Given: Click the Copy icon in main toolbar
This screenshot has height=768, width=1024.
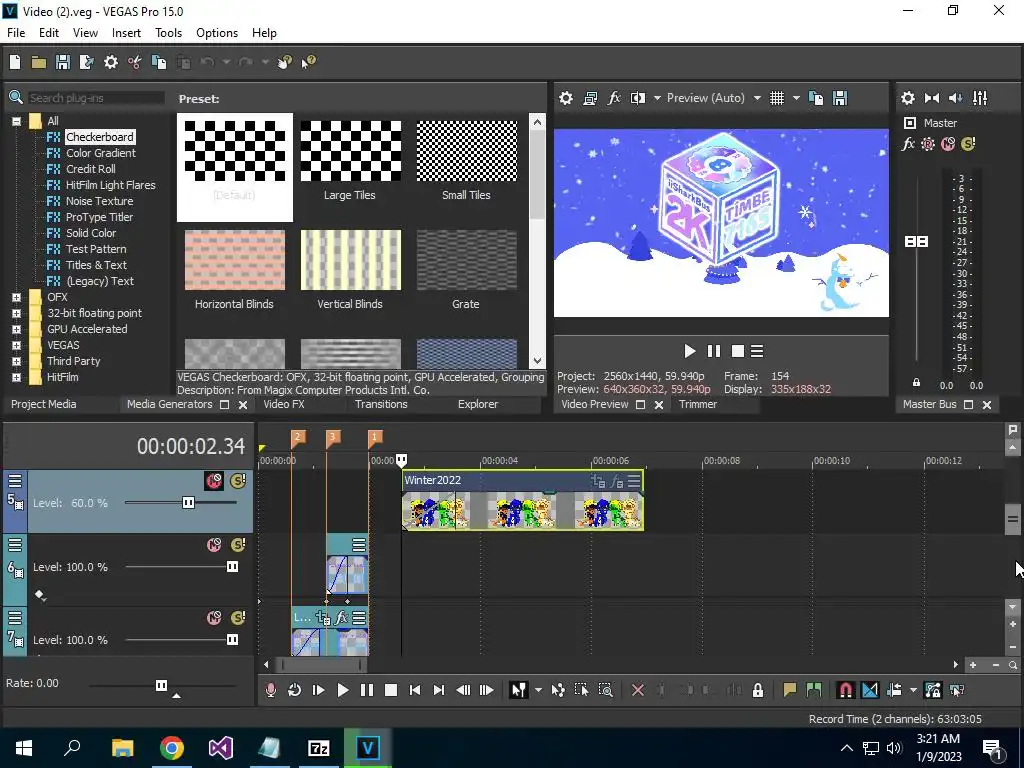Looking at the screenshot, I should click(x=159, y=62).
